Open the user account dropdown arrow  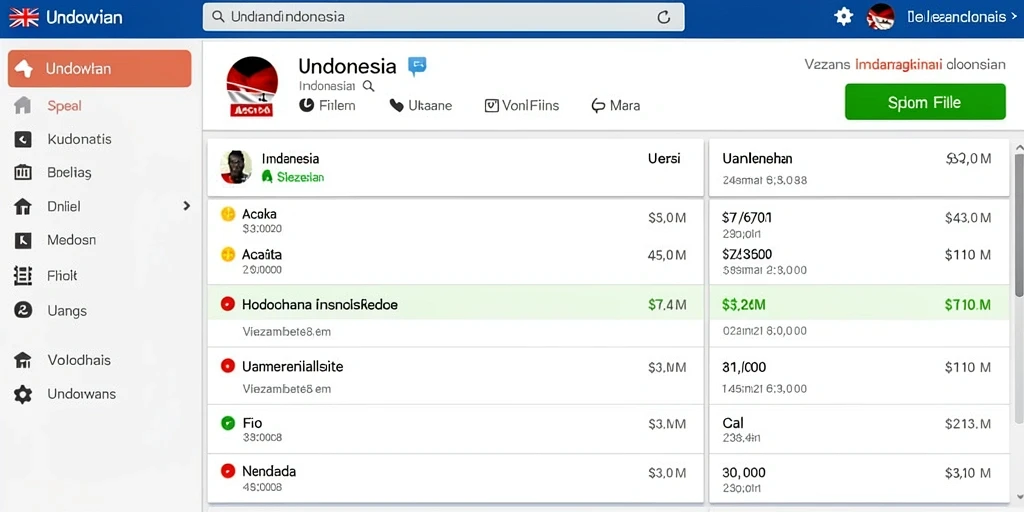(x=1013, y=17)
